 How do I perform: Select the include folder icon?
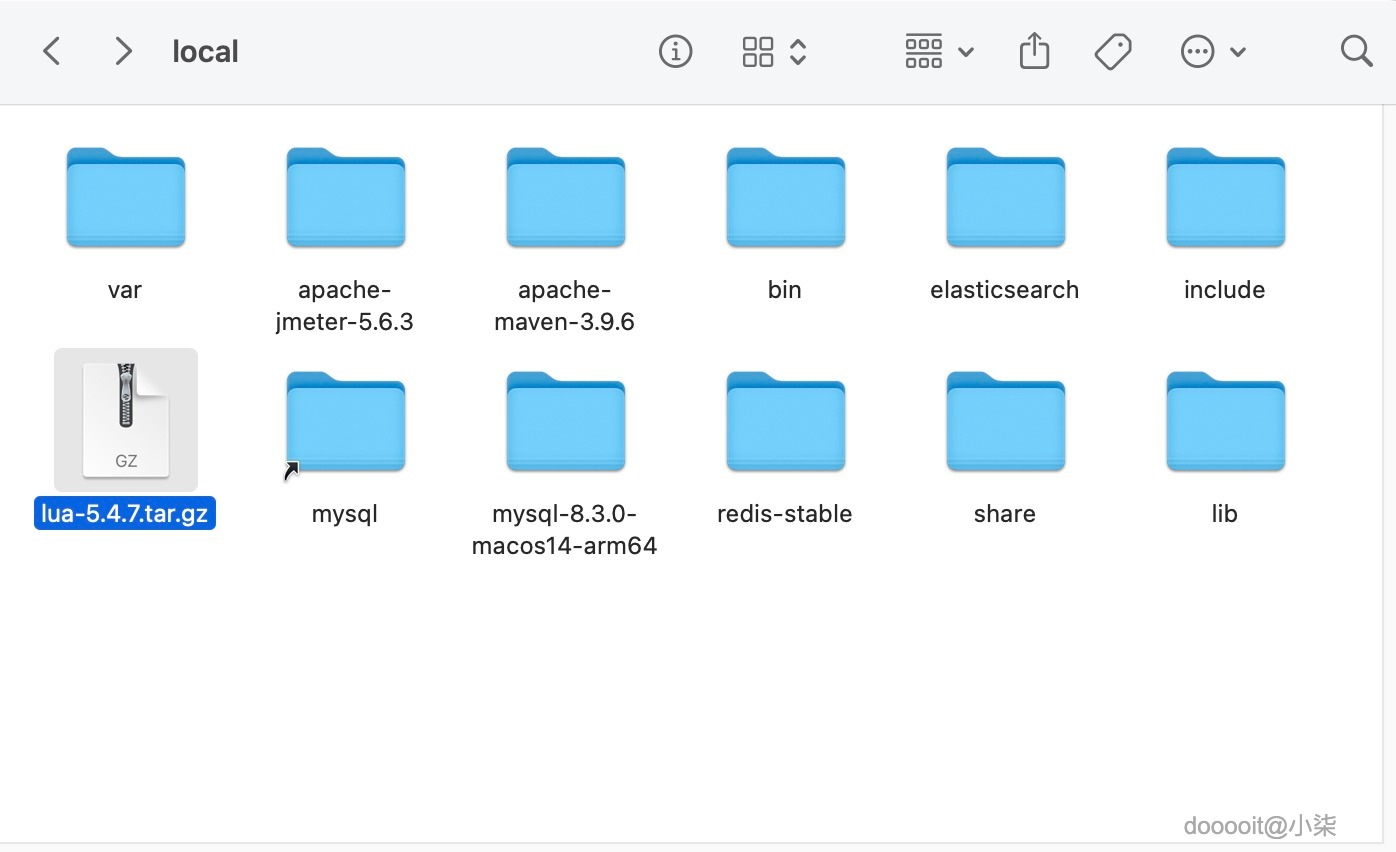pos(1226,197)
